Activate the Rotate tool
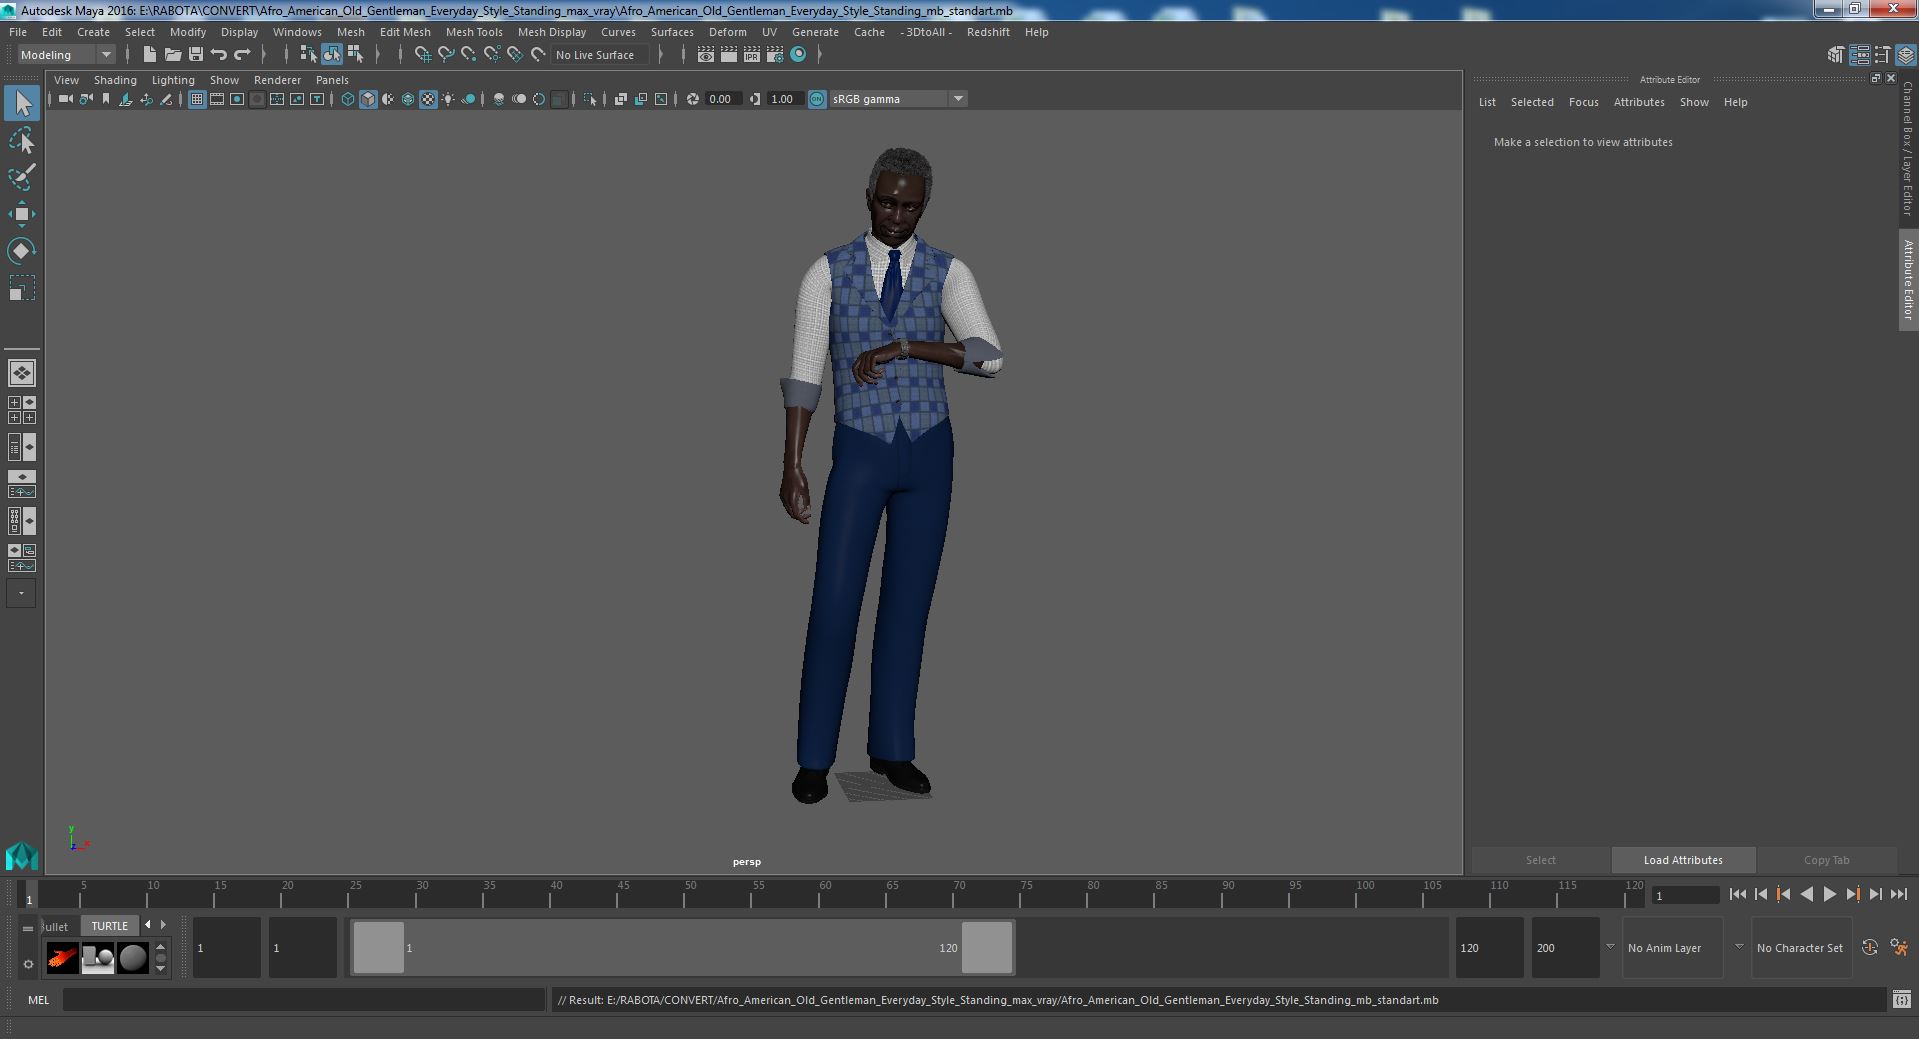The image size is (1919, 1039). 22,251
